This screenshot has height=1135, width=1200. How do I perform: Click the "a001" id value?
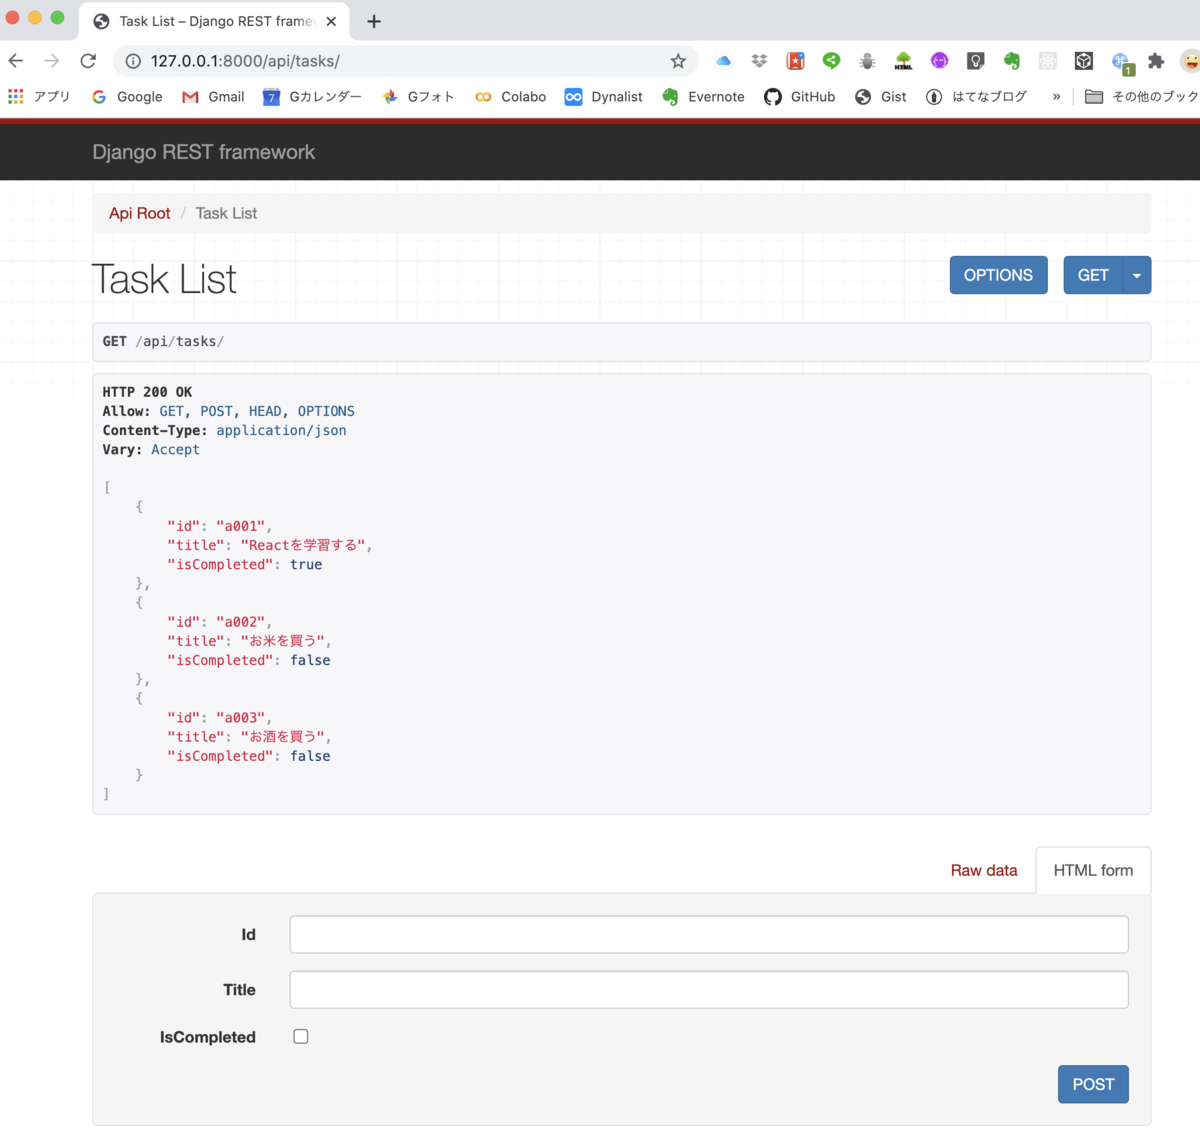[x=240, y=526]
